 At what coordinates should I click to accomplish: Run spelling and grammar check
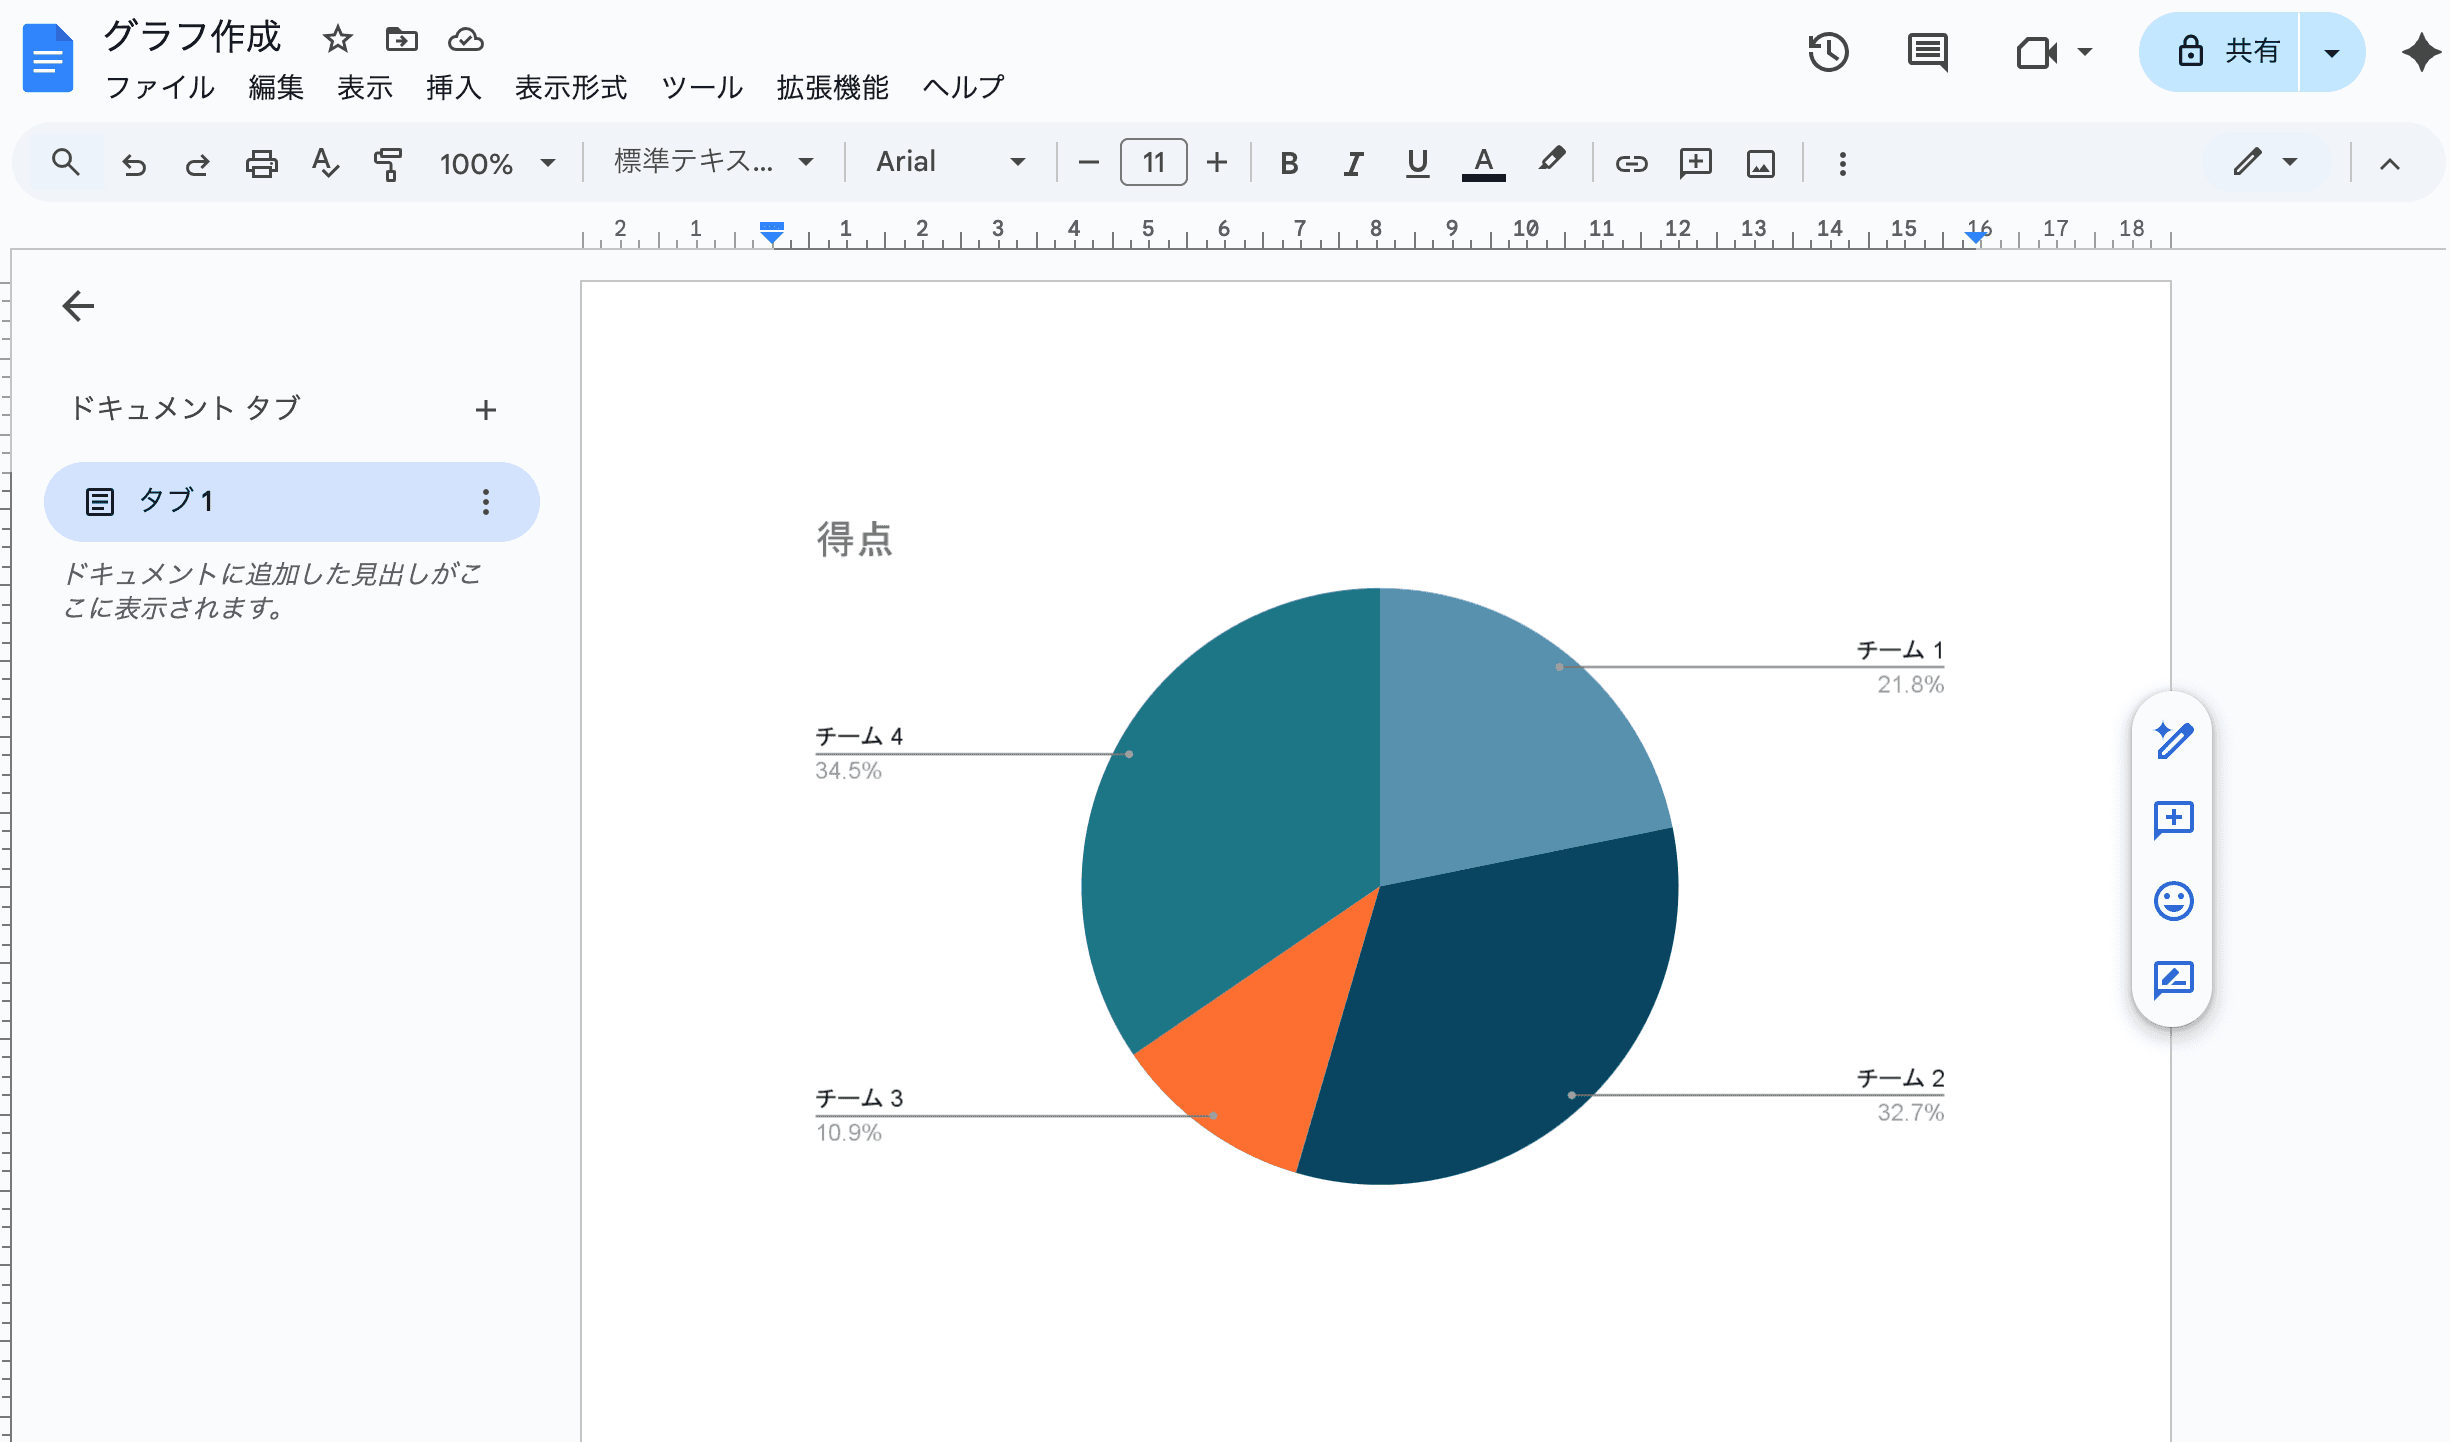coord(325,162)
